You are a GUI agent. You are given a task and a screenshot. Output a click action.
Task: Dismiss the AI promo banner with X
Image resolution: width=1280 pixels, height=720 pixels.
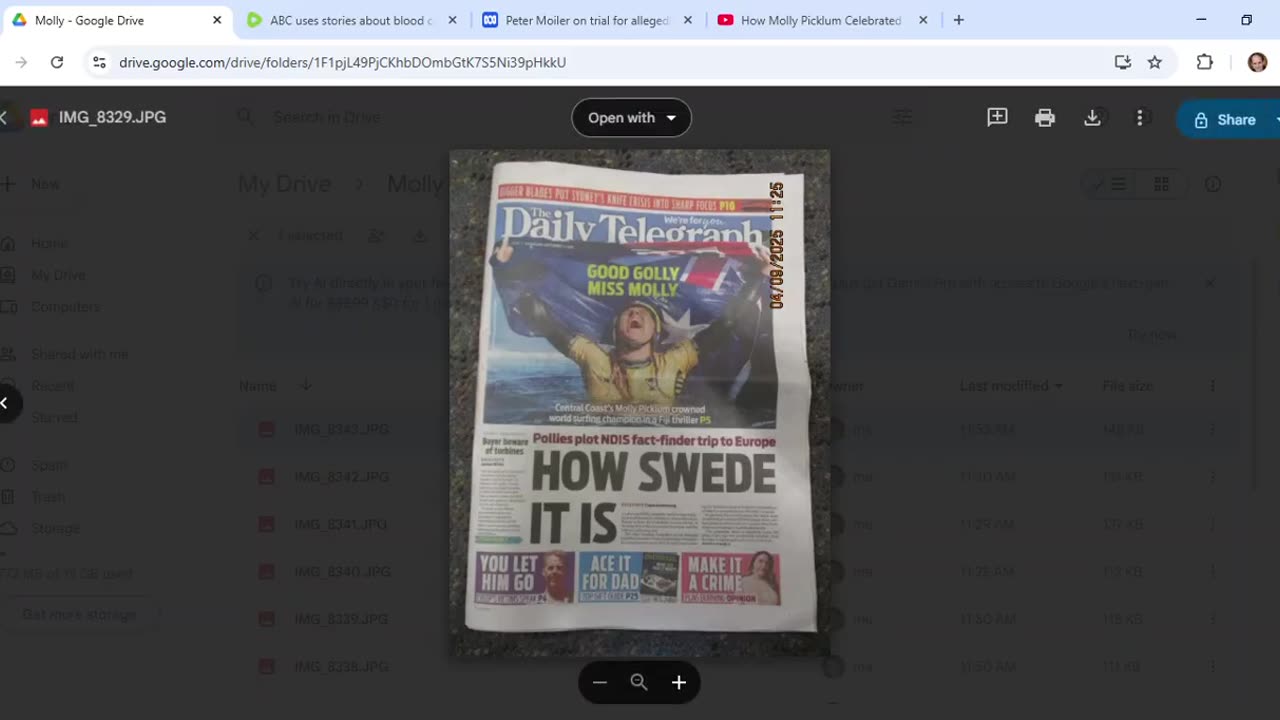[1209, 283]
